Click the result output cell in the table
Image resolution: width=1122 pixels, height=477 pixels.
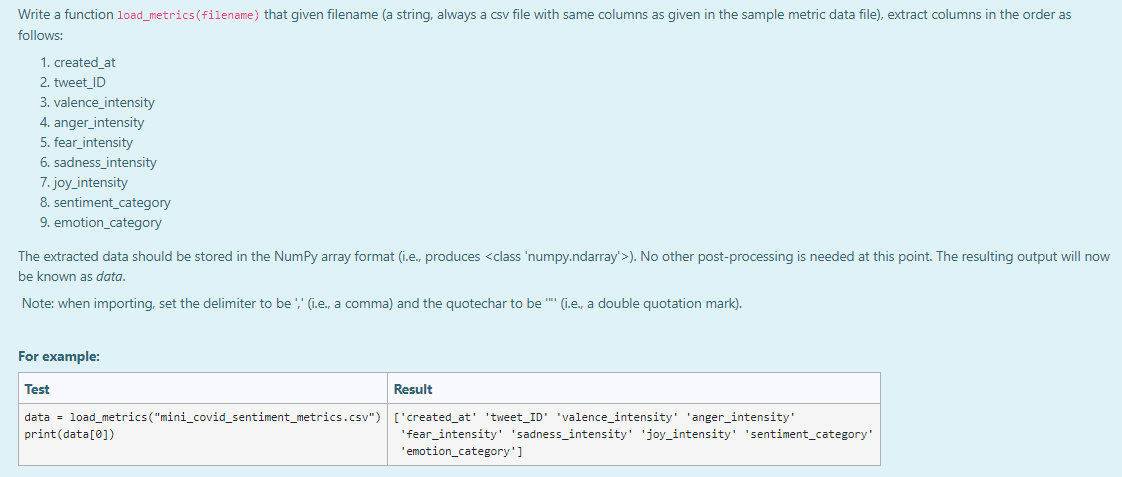(634, 435)
